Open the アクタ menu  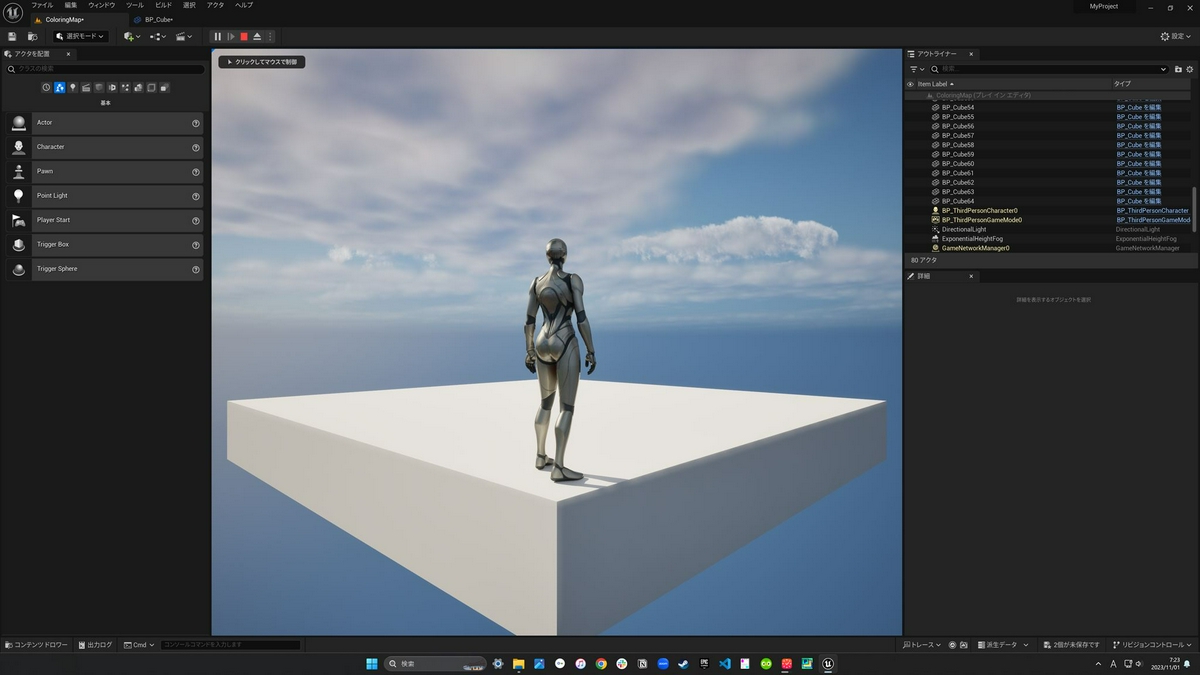[x=215, y=5]
